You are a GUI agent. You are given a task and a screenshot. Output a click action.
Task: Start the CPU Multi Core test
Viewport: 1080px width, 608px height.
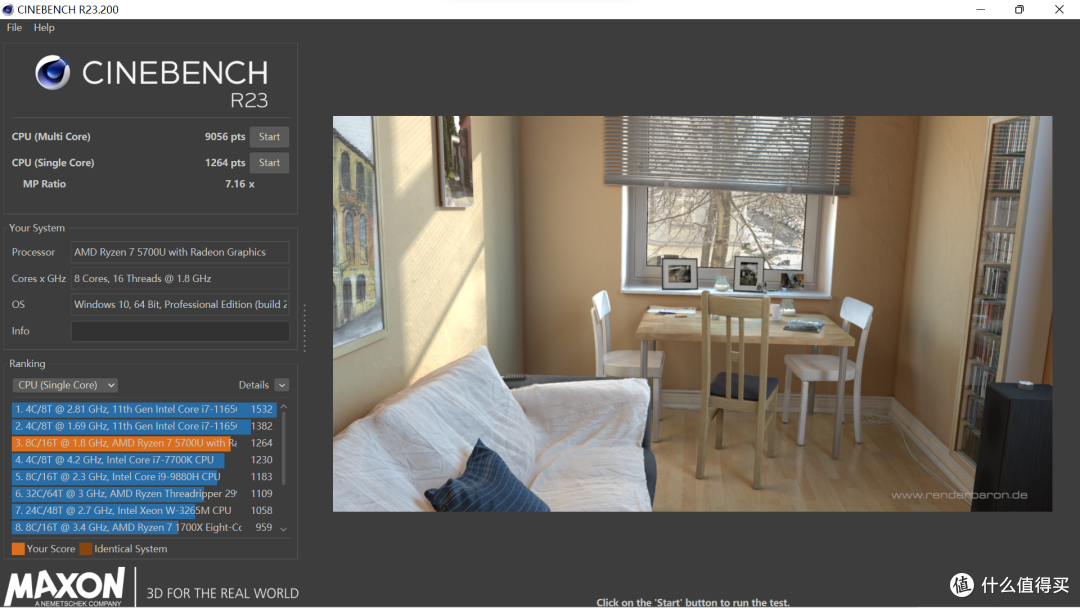point(269,136)
